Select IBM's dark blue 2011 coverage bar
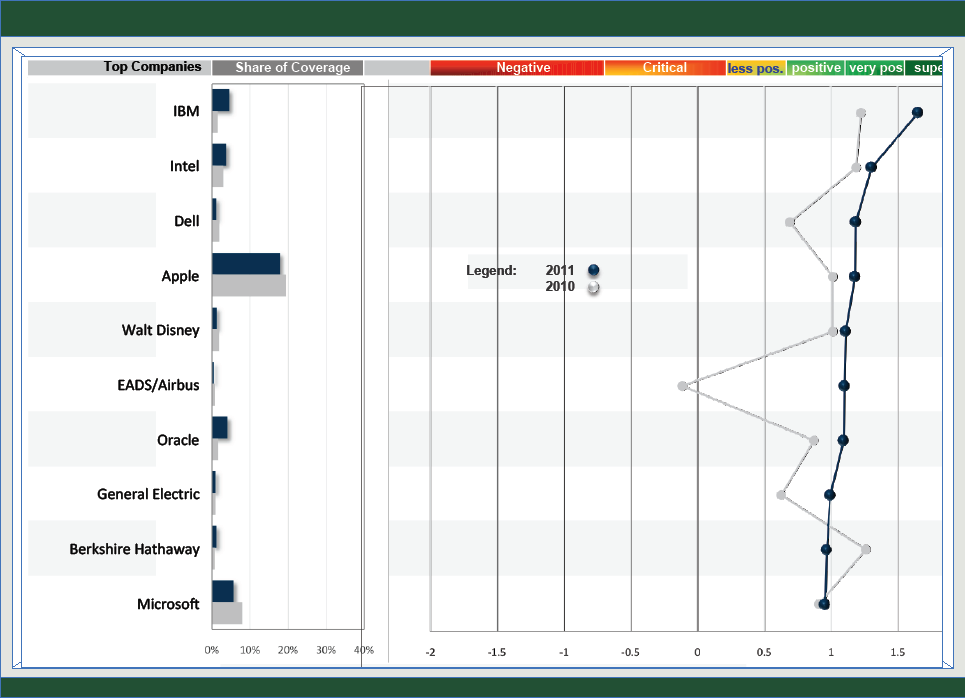965x698 pixels. [221, 100]
